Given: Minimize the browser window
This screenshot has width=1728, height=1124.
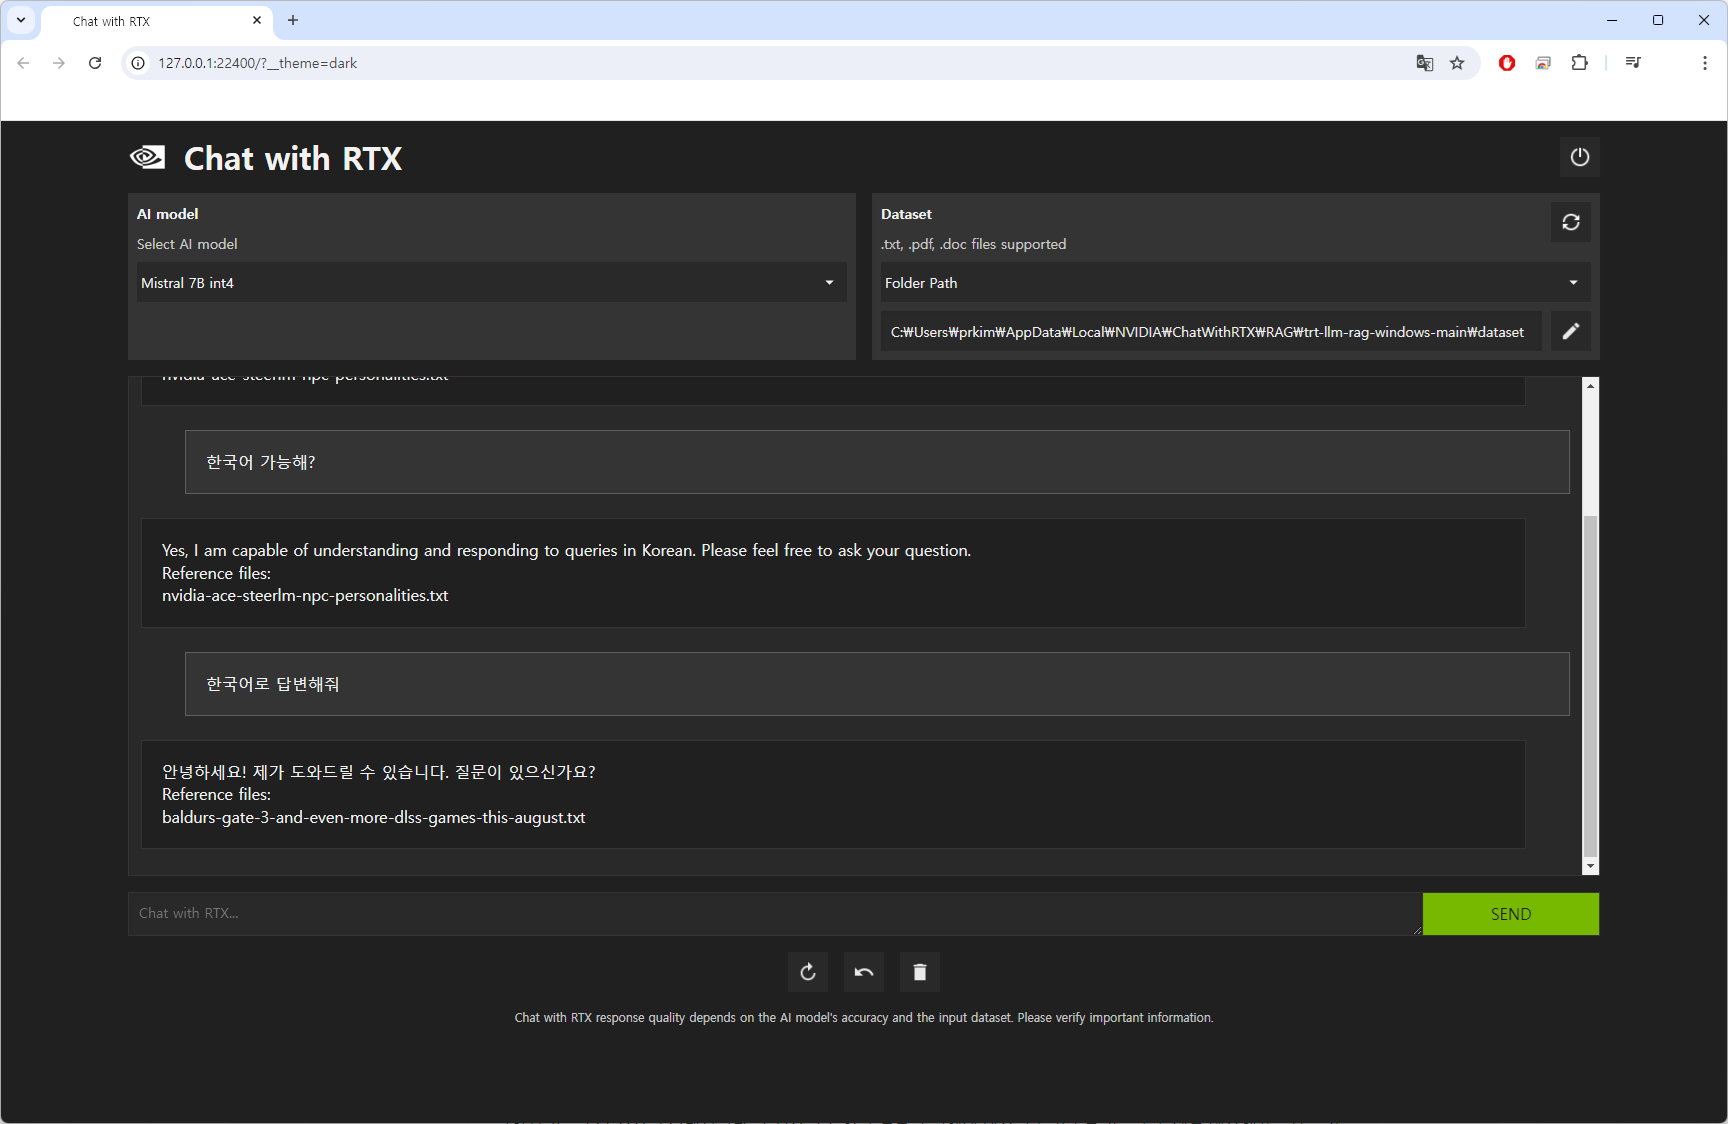Looking at the screenshot, I should click(x=1612, y=20).
